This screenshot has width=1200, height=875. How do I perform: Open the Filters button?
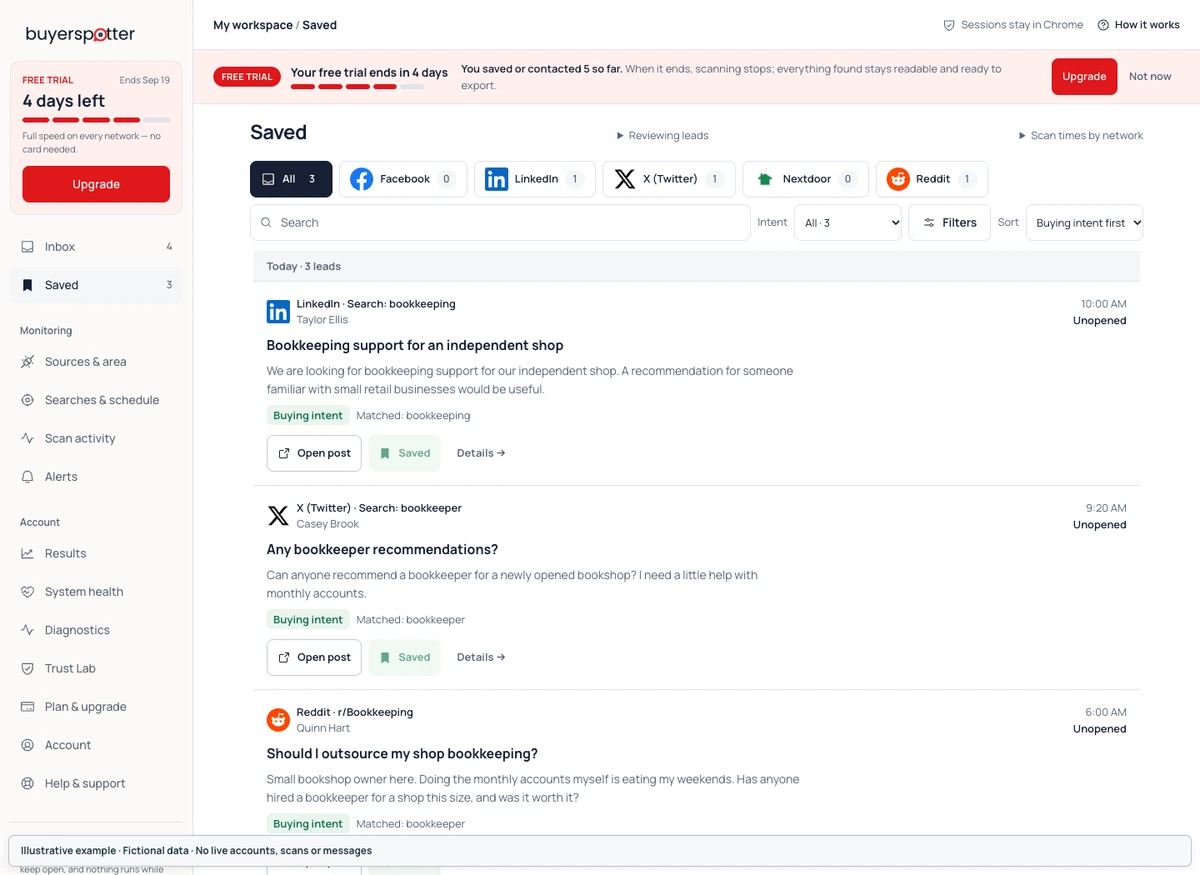949,223
